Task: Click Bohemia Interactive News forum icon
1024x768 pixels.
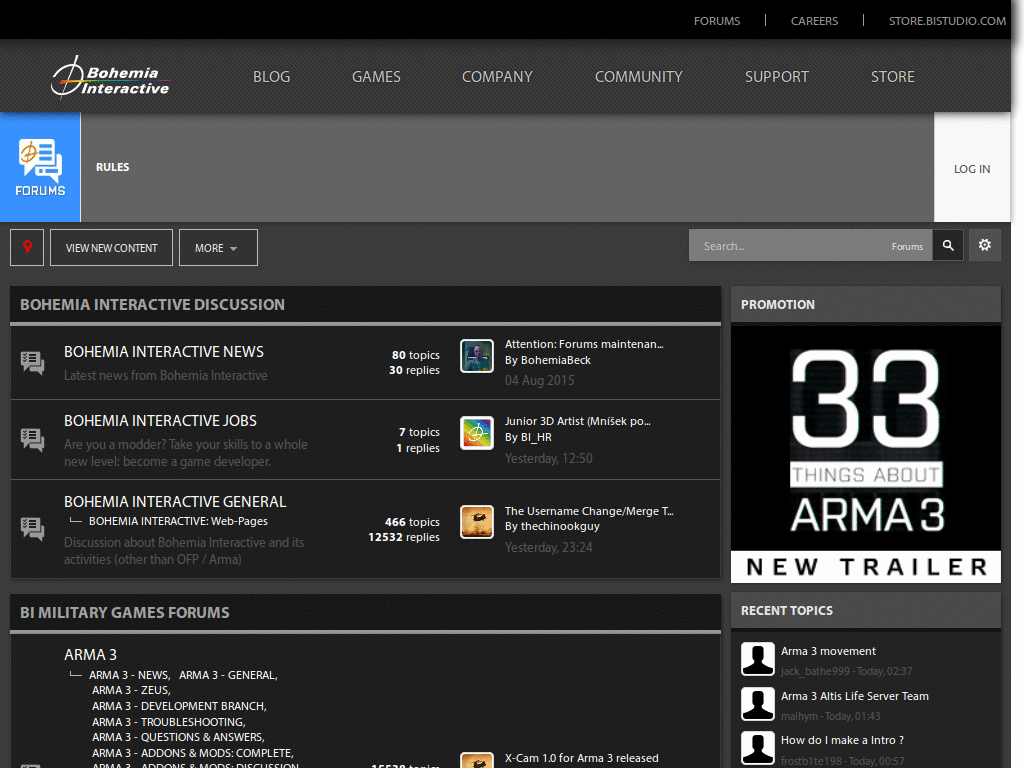Action: 33,362
